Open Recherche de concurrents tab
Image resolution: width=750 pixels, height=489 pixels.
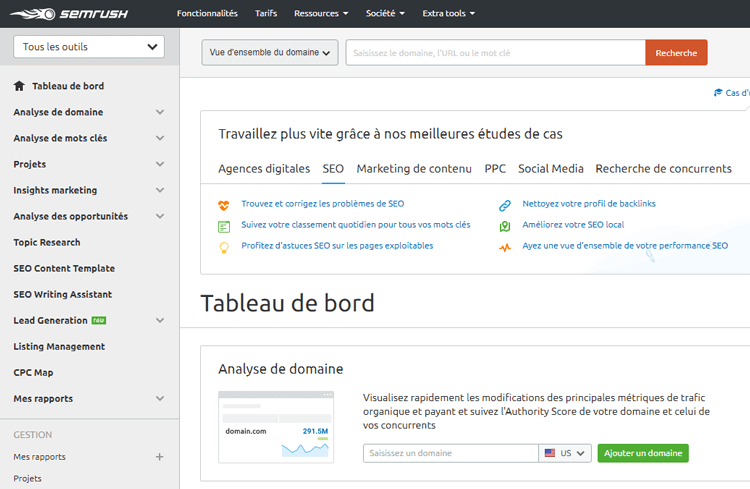click(663, 169)
